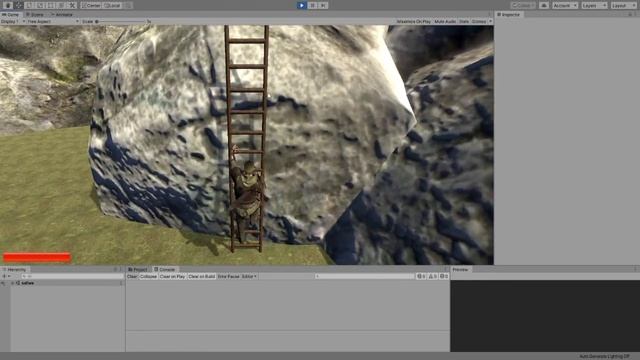The height and width of the screenshot is (360, 640).
Task: Select the custom editor tools icon
Action: point(72,5)
